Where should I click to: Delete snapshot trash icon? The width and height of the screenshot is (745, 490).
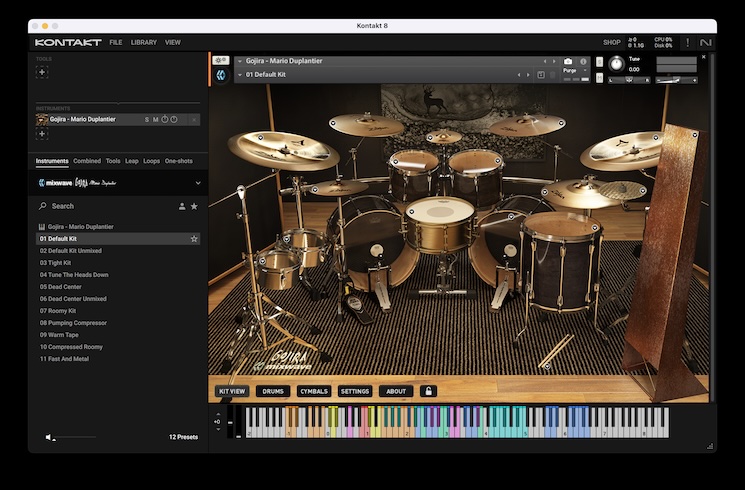click(x=553, y=75)
